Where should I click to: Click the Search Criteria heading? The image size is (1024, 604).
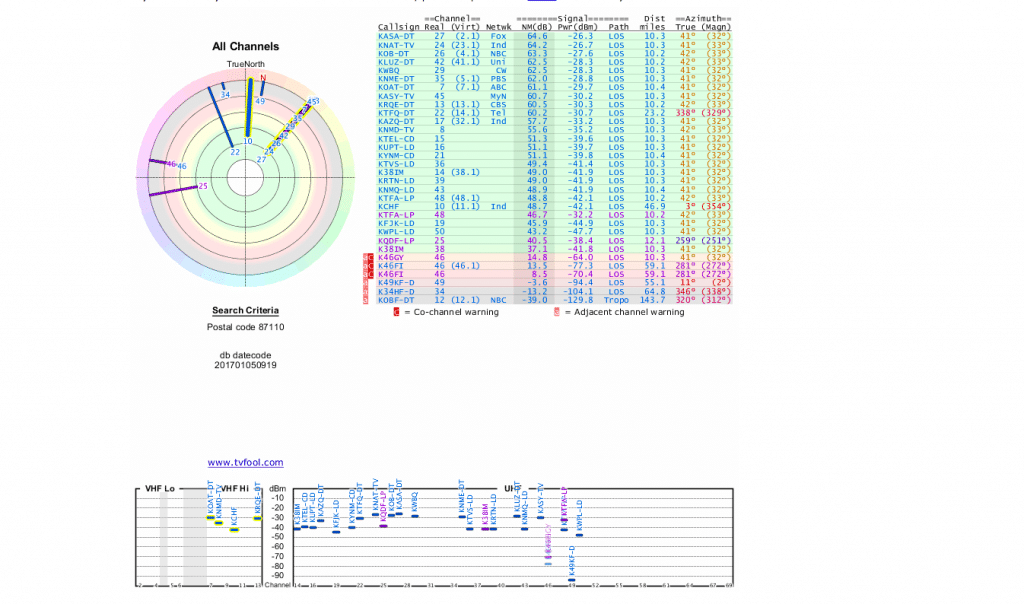click(x=247, y=311)
